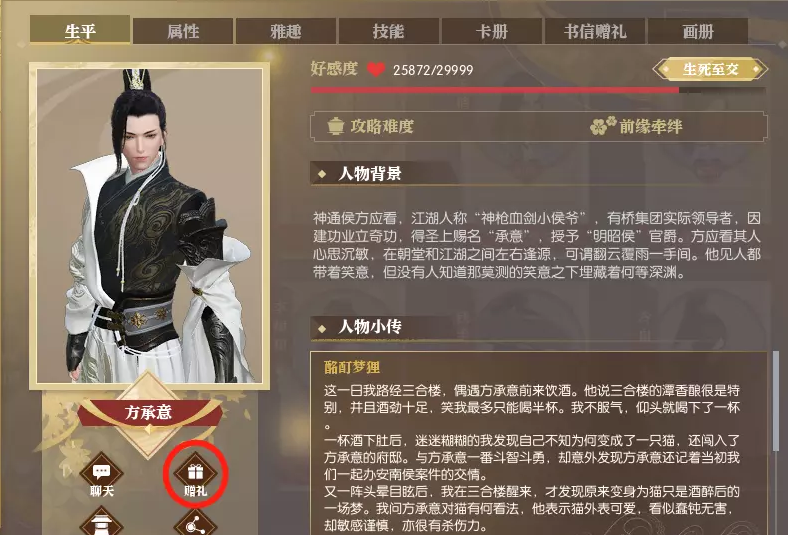Click the 生死至交 relationship badge
788x535 pixels.
click(x=710, y=69)
